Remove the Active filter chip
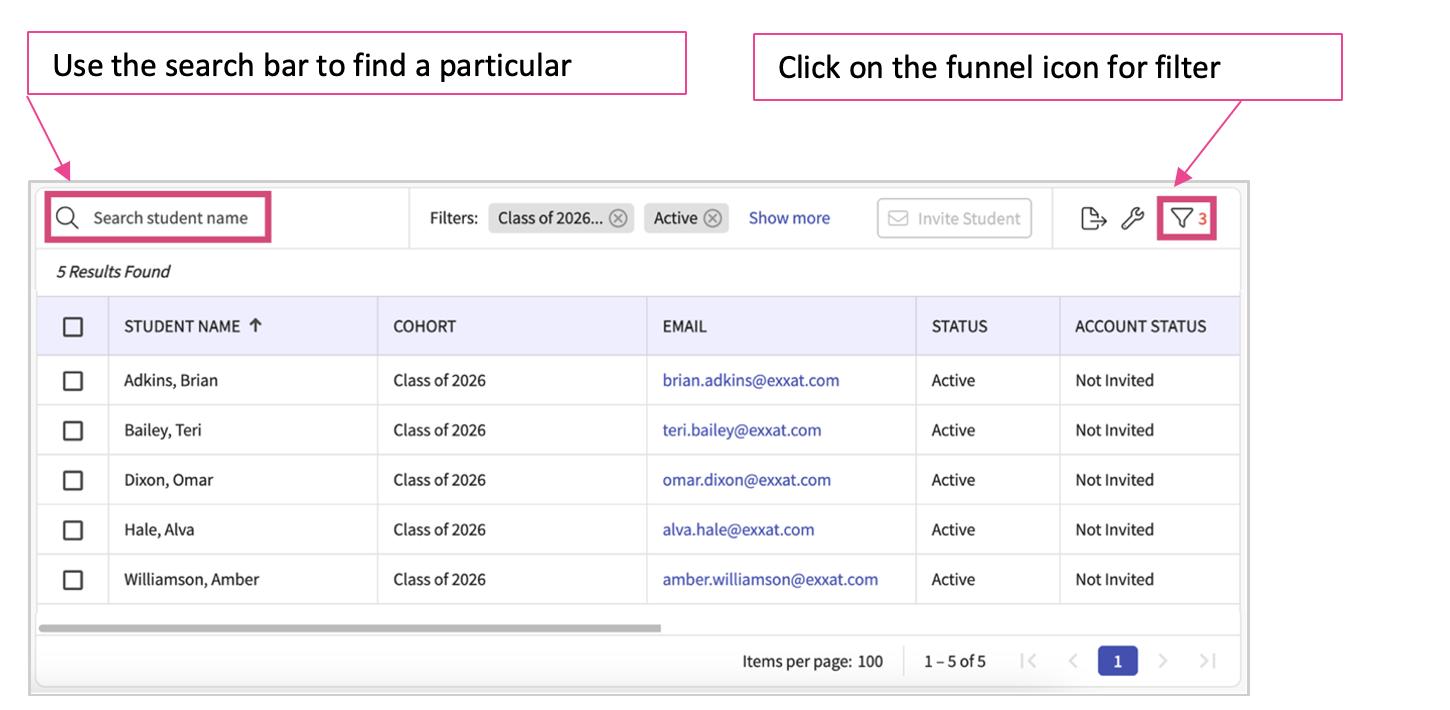Image resolution: width=1450 pixels, height=710 pixels. click(x=712, y=218)
